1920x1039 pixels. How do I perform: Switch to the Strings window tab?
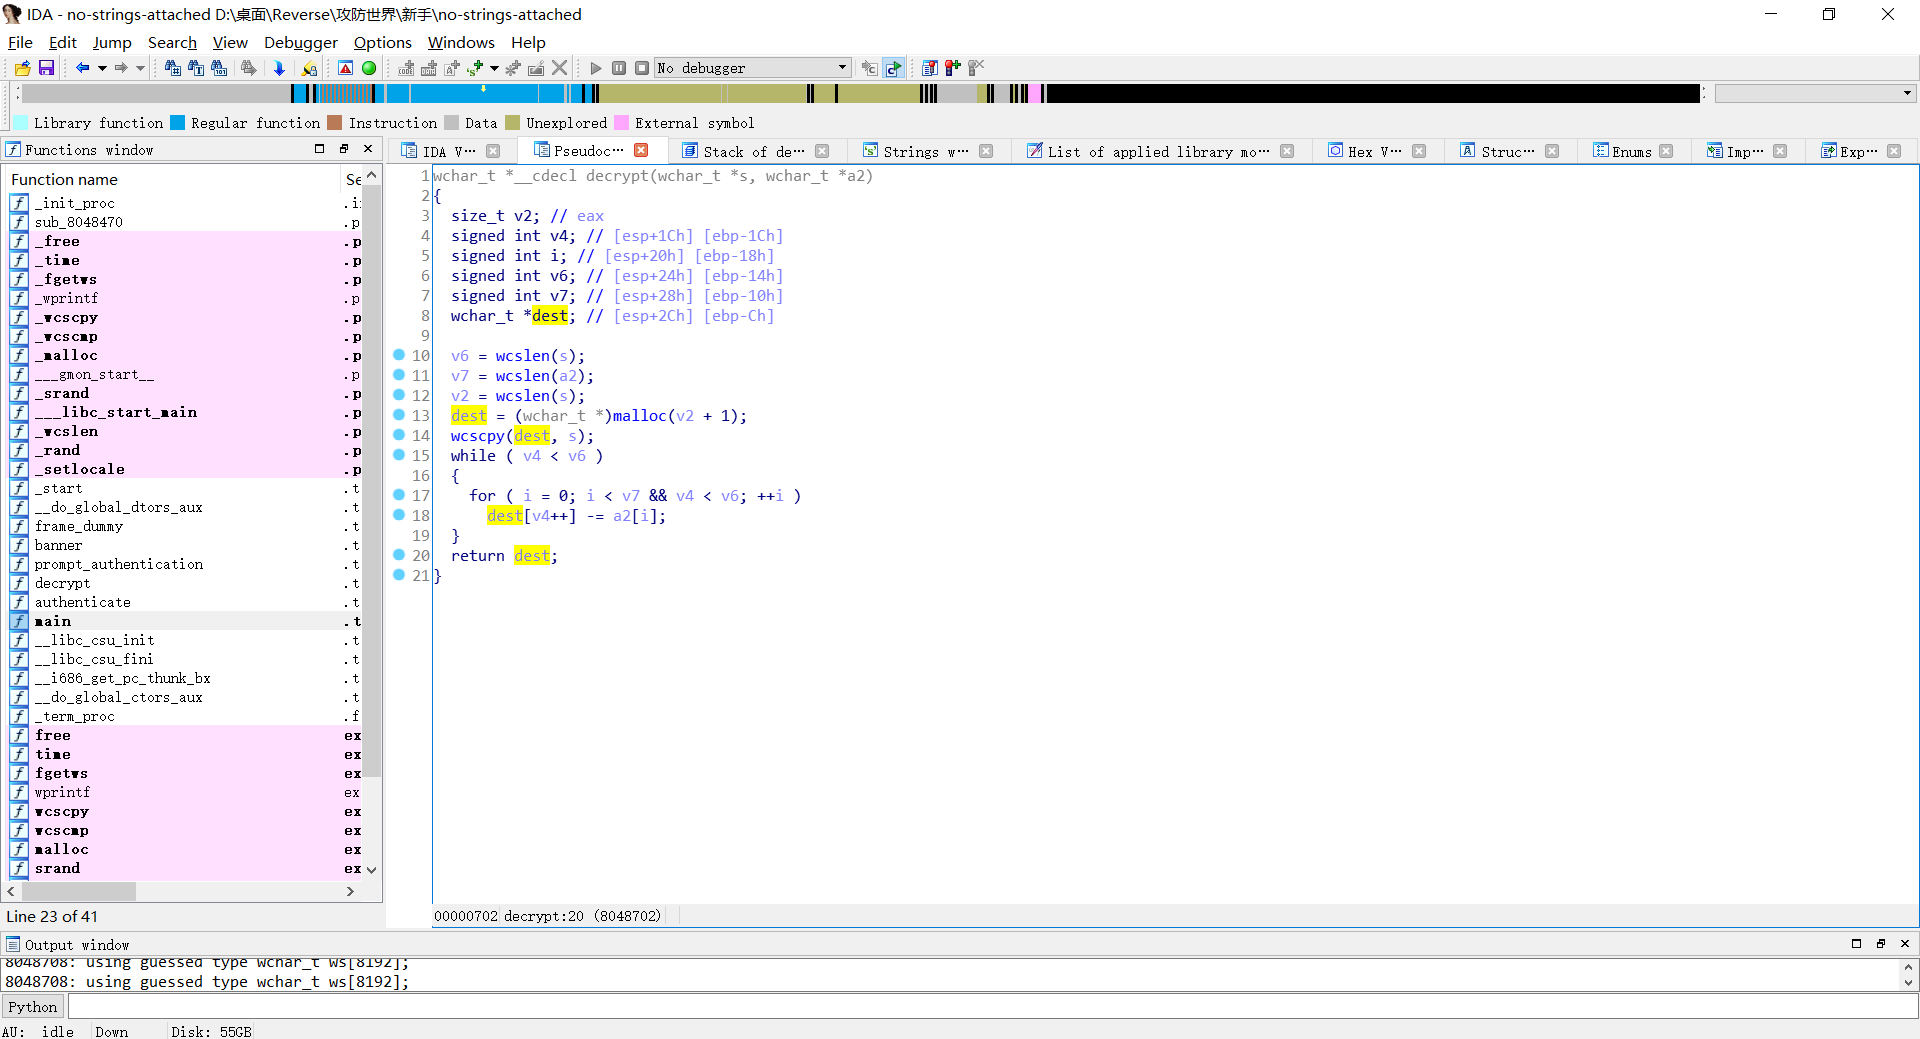(x=925, y=151)
